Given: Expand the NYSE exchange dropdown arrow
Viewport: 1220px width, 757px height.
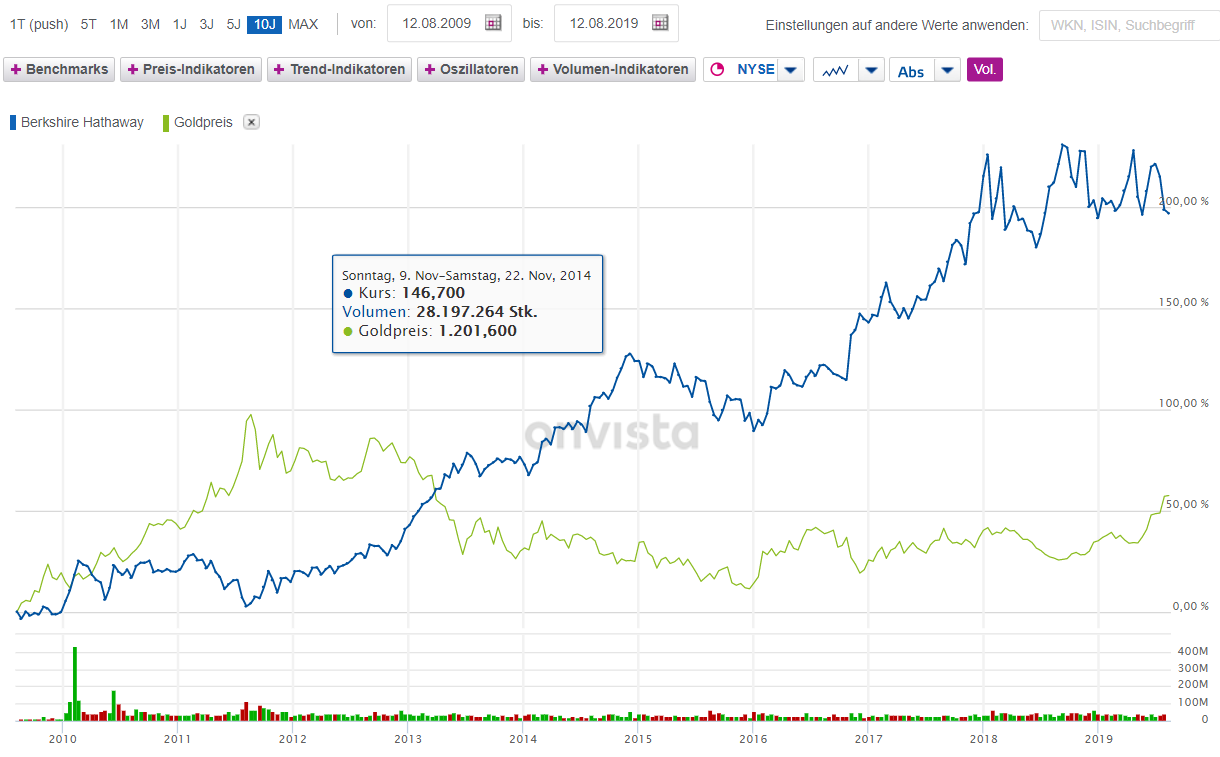Looking at the screenshot, I should click(x=791, y=70).
